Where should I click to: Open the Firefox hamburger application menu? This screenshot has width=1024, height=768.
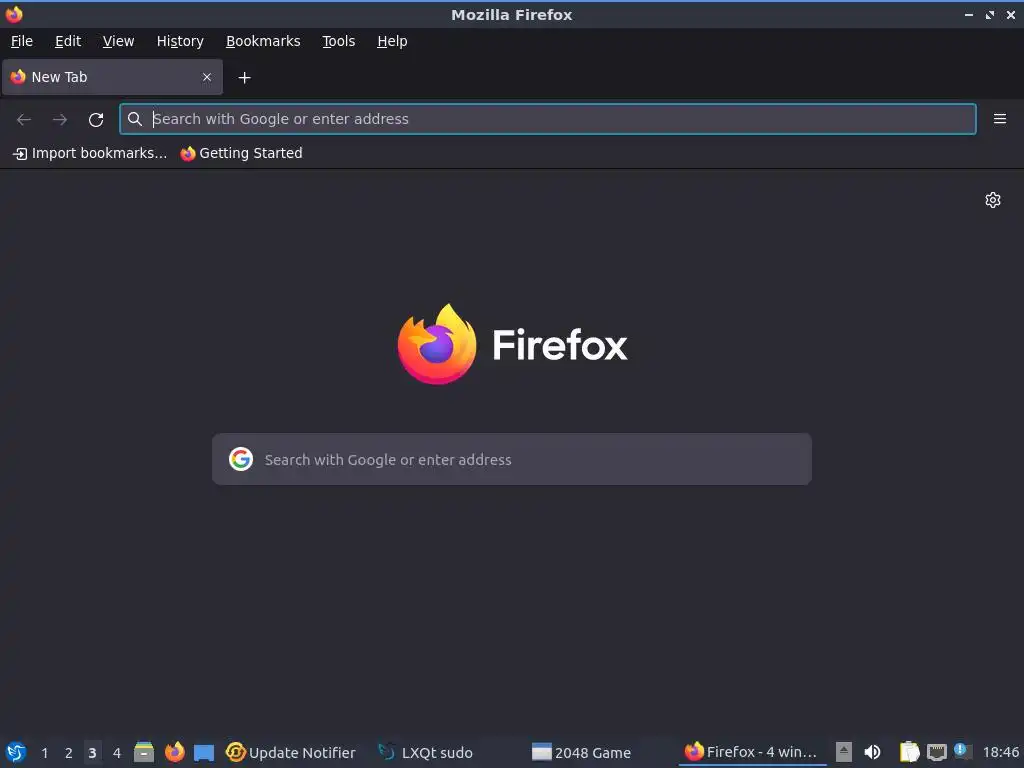(x=1000, y=119)
